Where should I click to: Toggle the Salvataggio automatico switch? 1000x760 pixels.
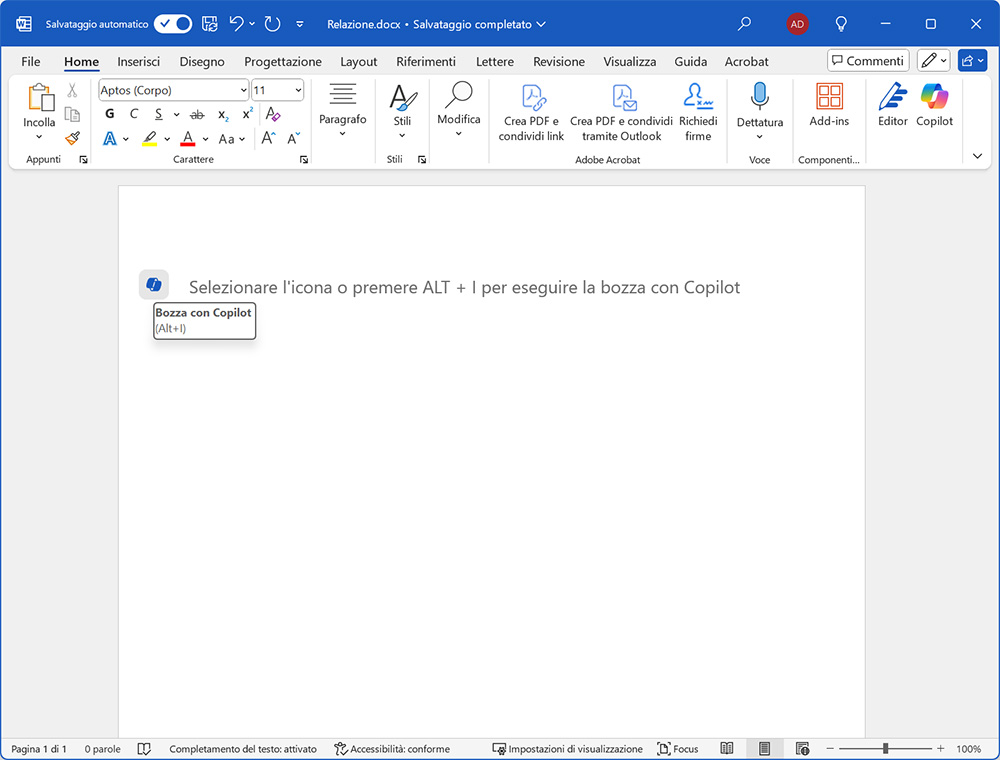pyautogui.click(x=173, y=23)
